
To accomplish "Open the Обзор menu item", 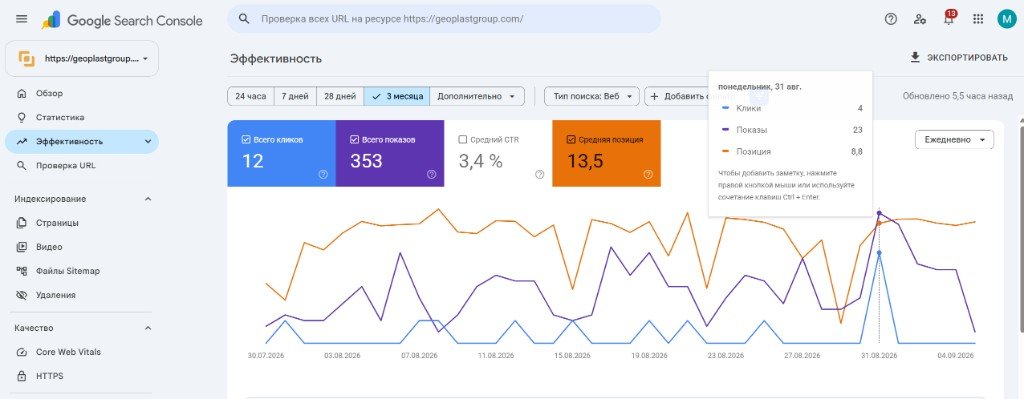I will (82, 93).
